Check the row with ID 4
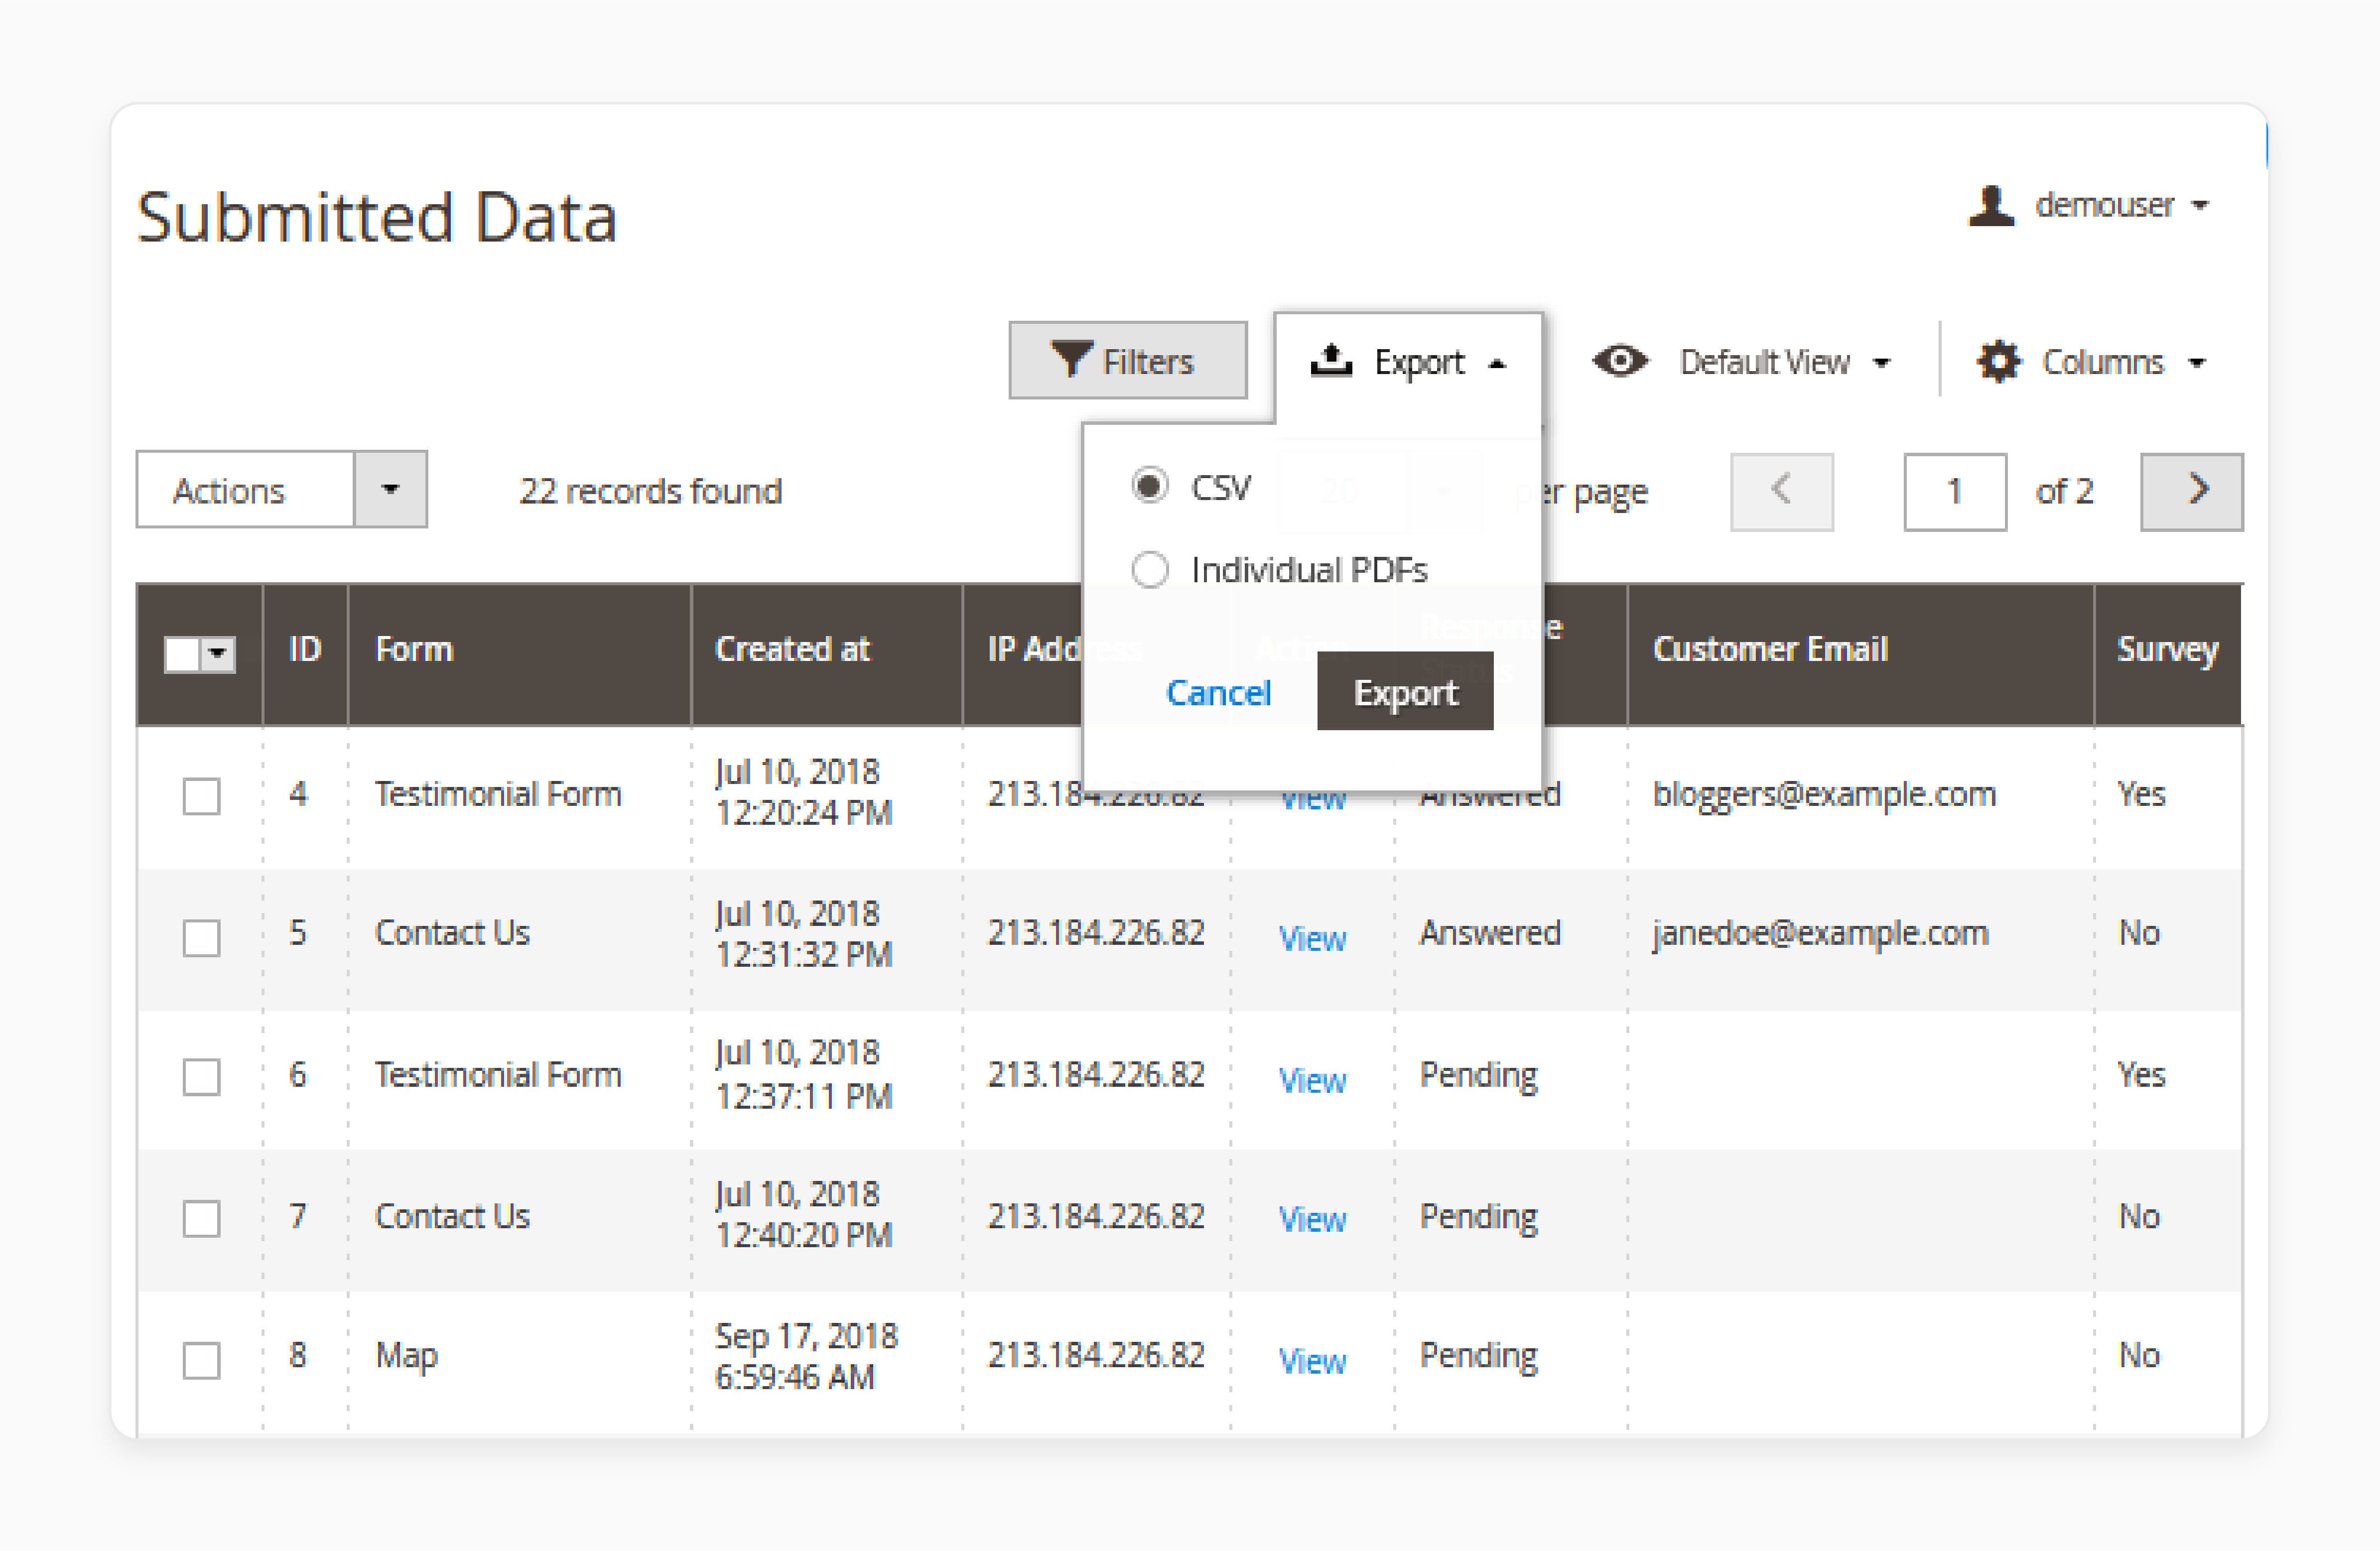2380x1551 pixels. (x=201, y=796)
